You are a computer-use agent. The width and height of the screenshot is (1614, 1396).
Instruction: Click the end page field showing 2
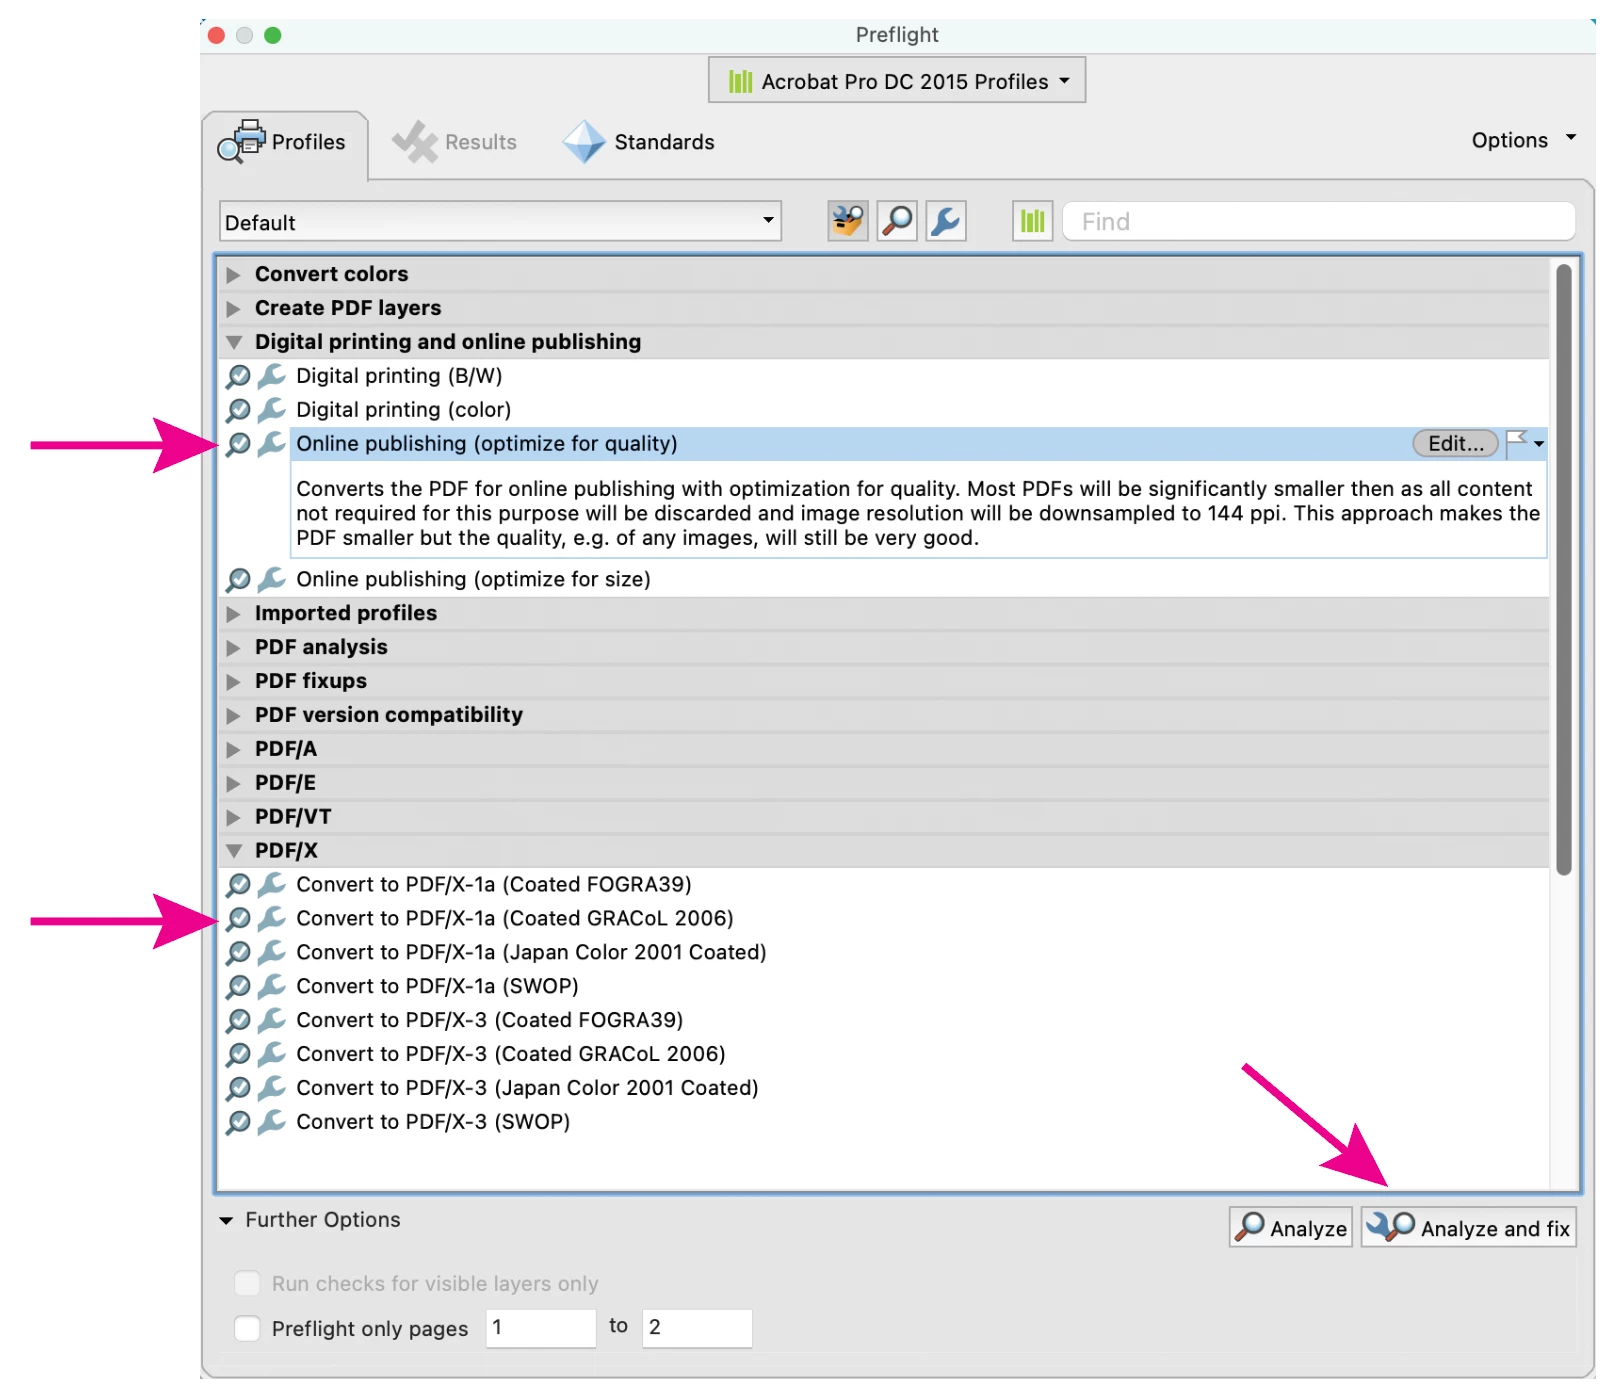tap(696, 1328)
